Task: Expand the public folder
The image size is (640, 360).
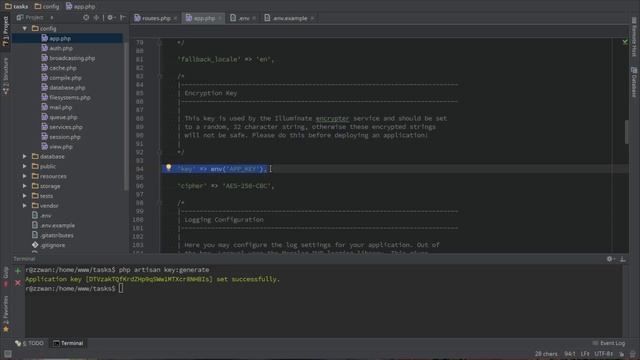Action: 24,166
